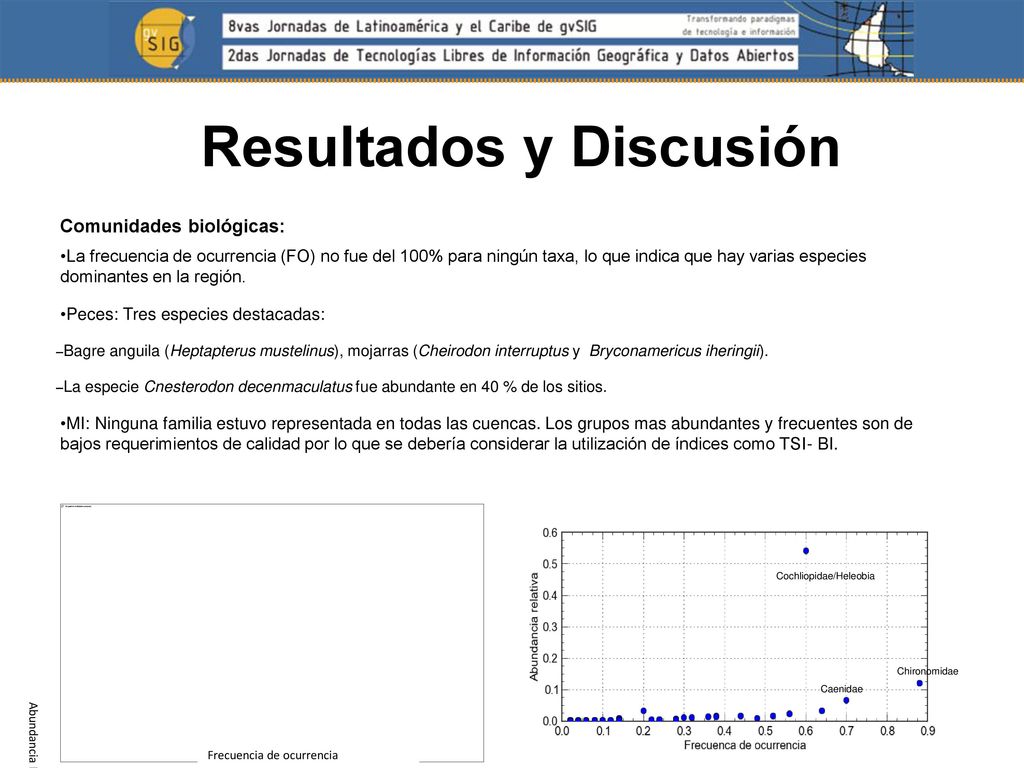Click the 'La frecuencia de ocurrencia (FO)' bullet
This screenshot has height=768, width=1024.
click(463, 266)
